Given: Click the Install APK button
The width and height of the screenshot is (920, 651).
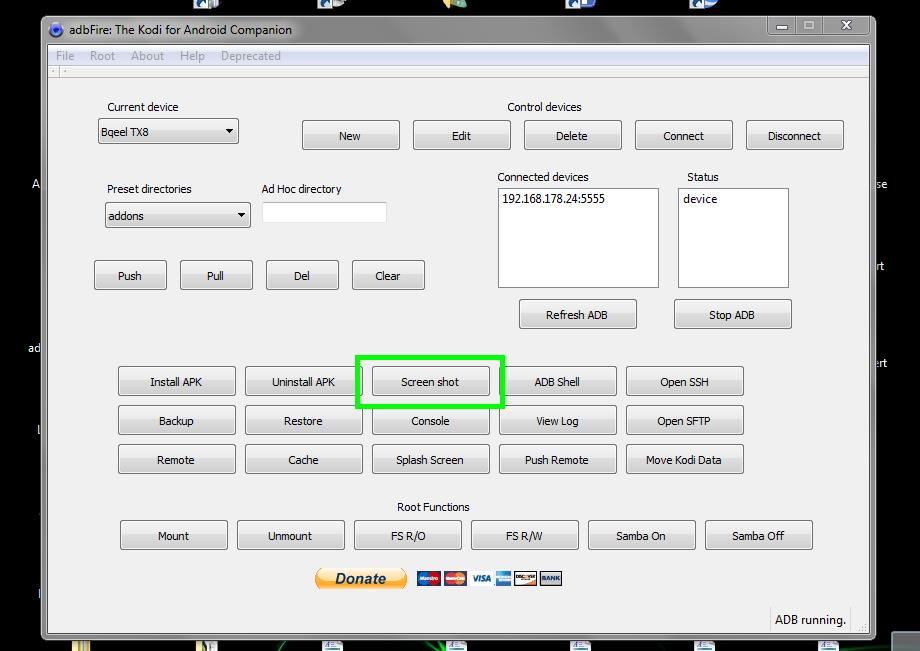Looking at the screenshot, I should pyautogui.click(x=177, y=381).
